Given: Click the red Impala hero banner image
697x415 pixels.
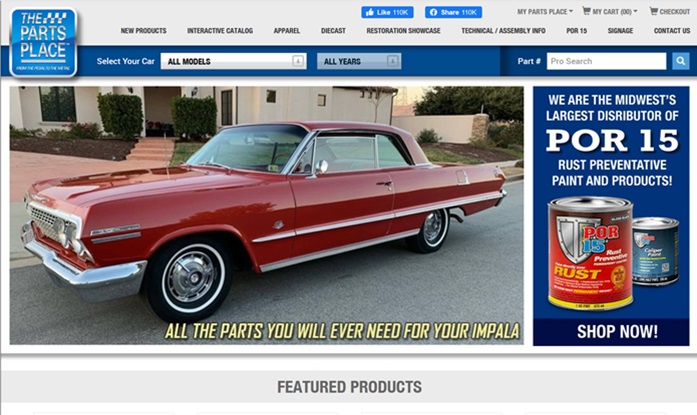Looking at the screenshot, I should (267, 215).
